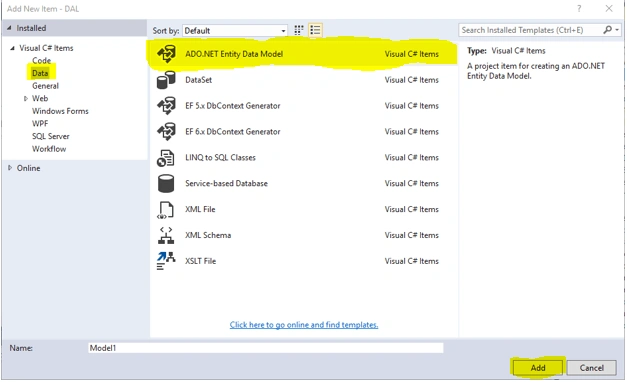Switch to medium icons list view
Viewport: 627px width, 382px height.
click(x=315, y=30)
